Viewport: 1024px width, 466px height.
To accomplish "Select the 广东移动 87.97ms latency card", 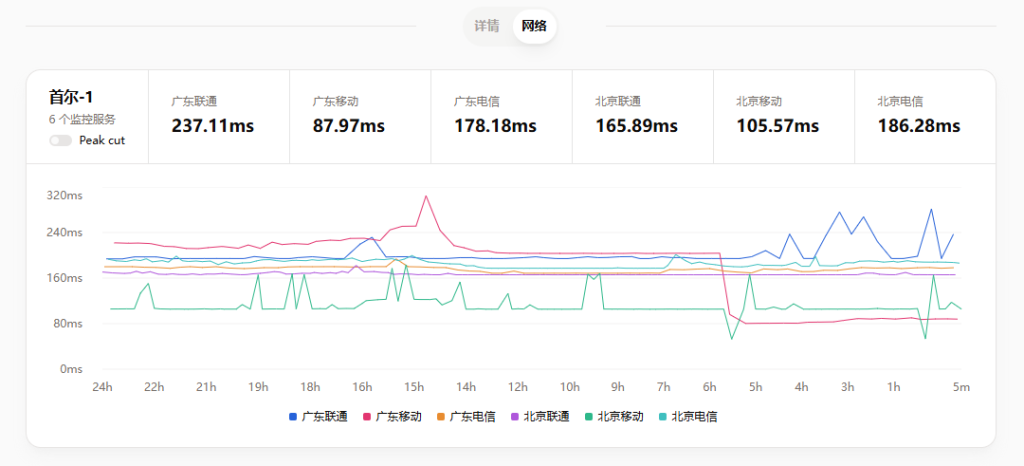I will point(359,116).
